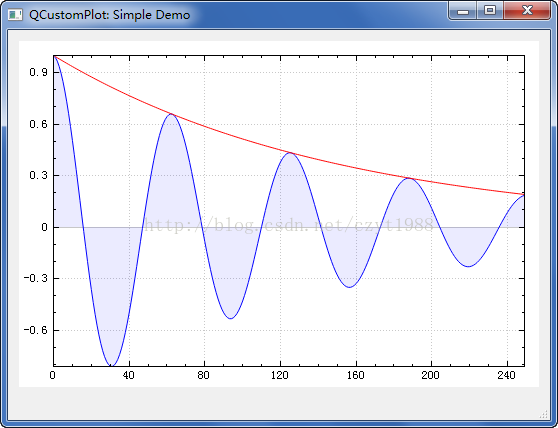Minimize the QCustomPlot window
The height and width of the screenshot is (428, 558).
[463, 11]
